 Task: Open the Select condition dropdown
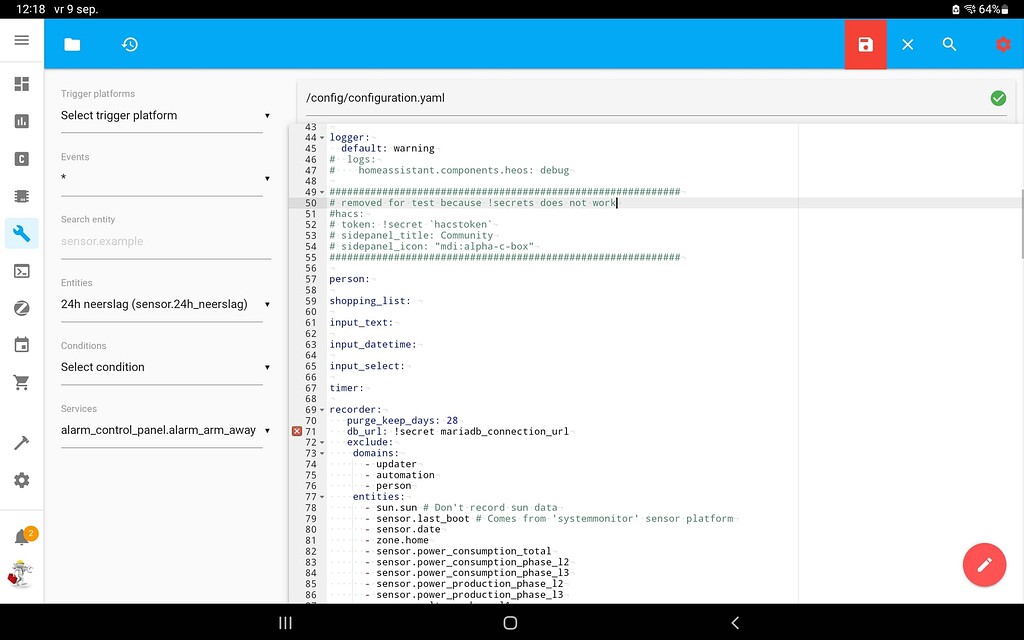(x=165, y=367)
